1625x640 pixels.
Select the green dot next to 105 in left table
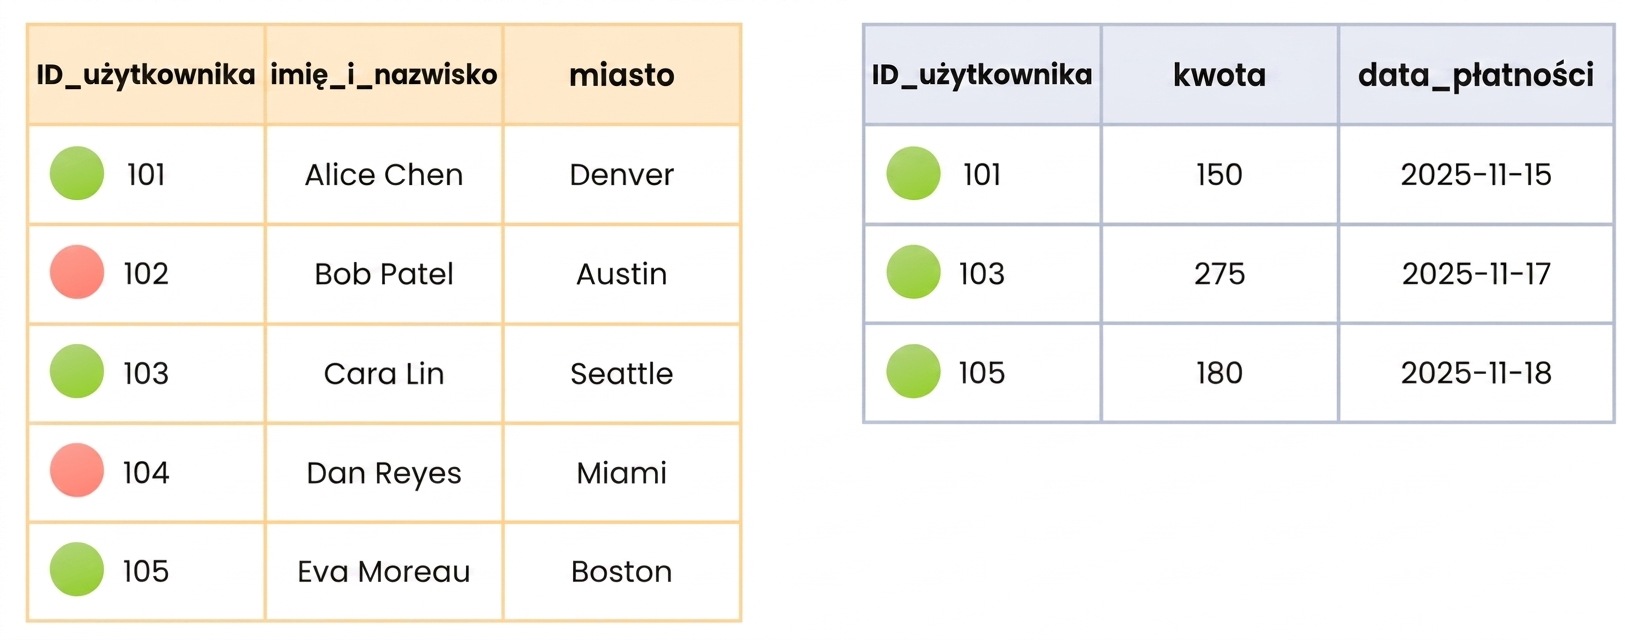[77, 569]
